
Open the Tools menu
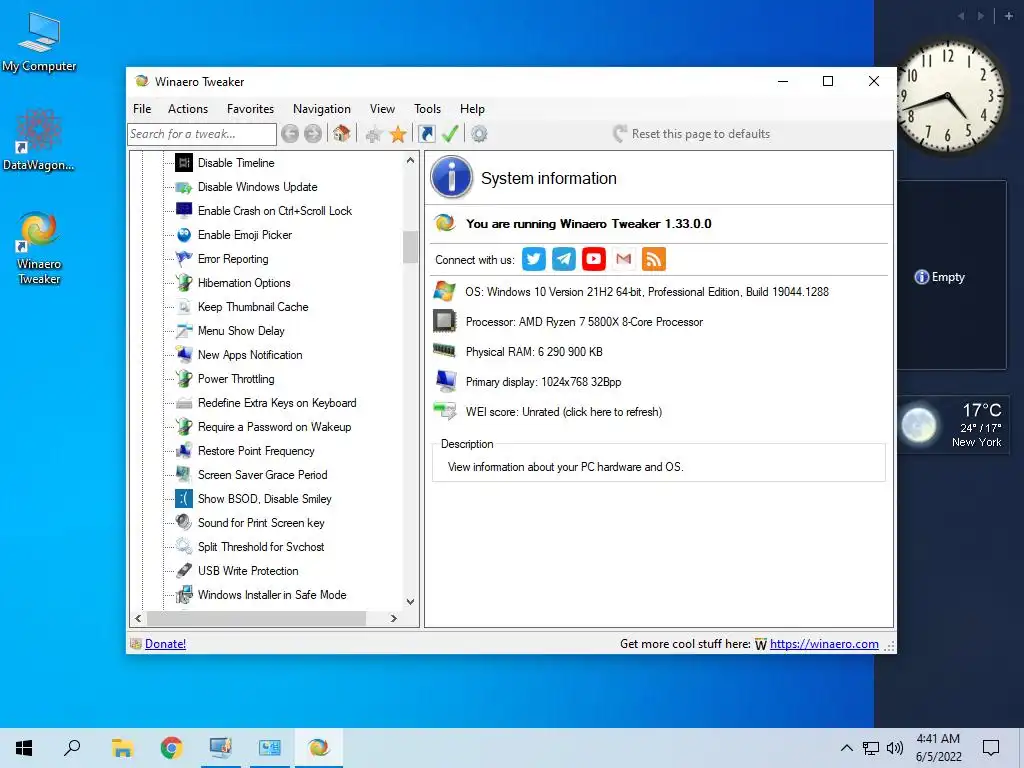click(427, 109)
